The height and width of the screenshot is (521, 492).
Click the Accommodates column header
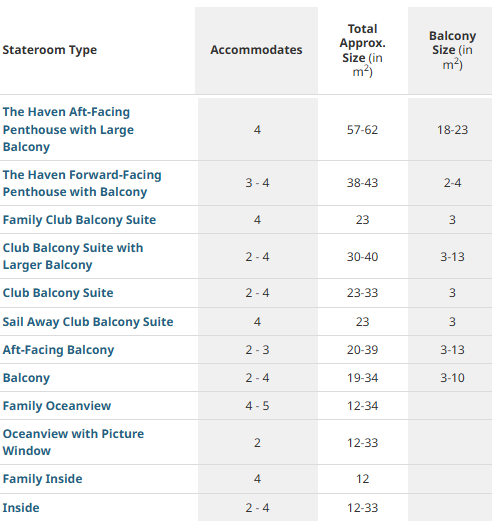click(256, 50)
